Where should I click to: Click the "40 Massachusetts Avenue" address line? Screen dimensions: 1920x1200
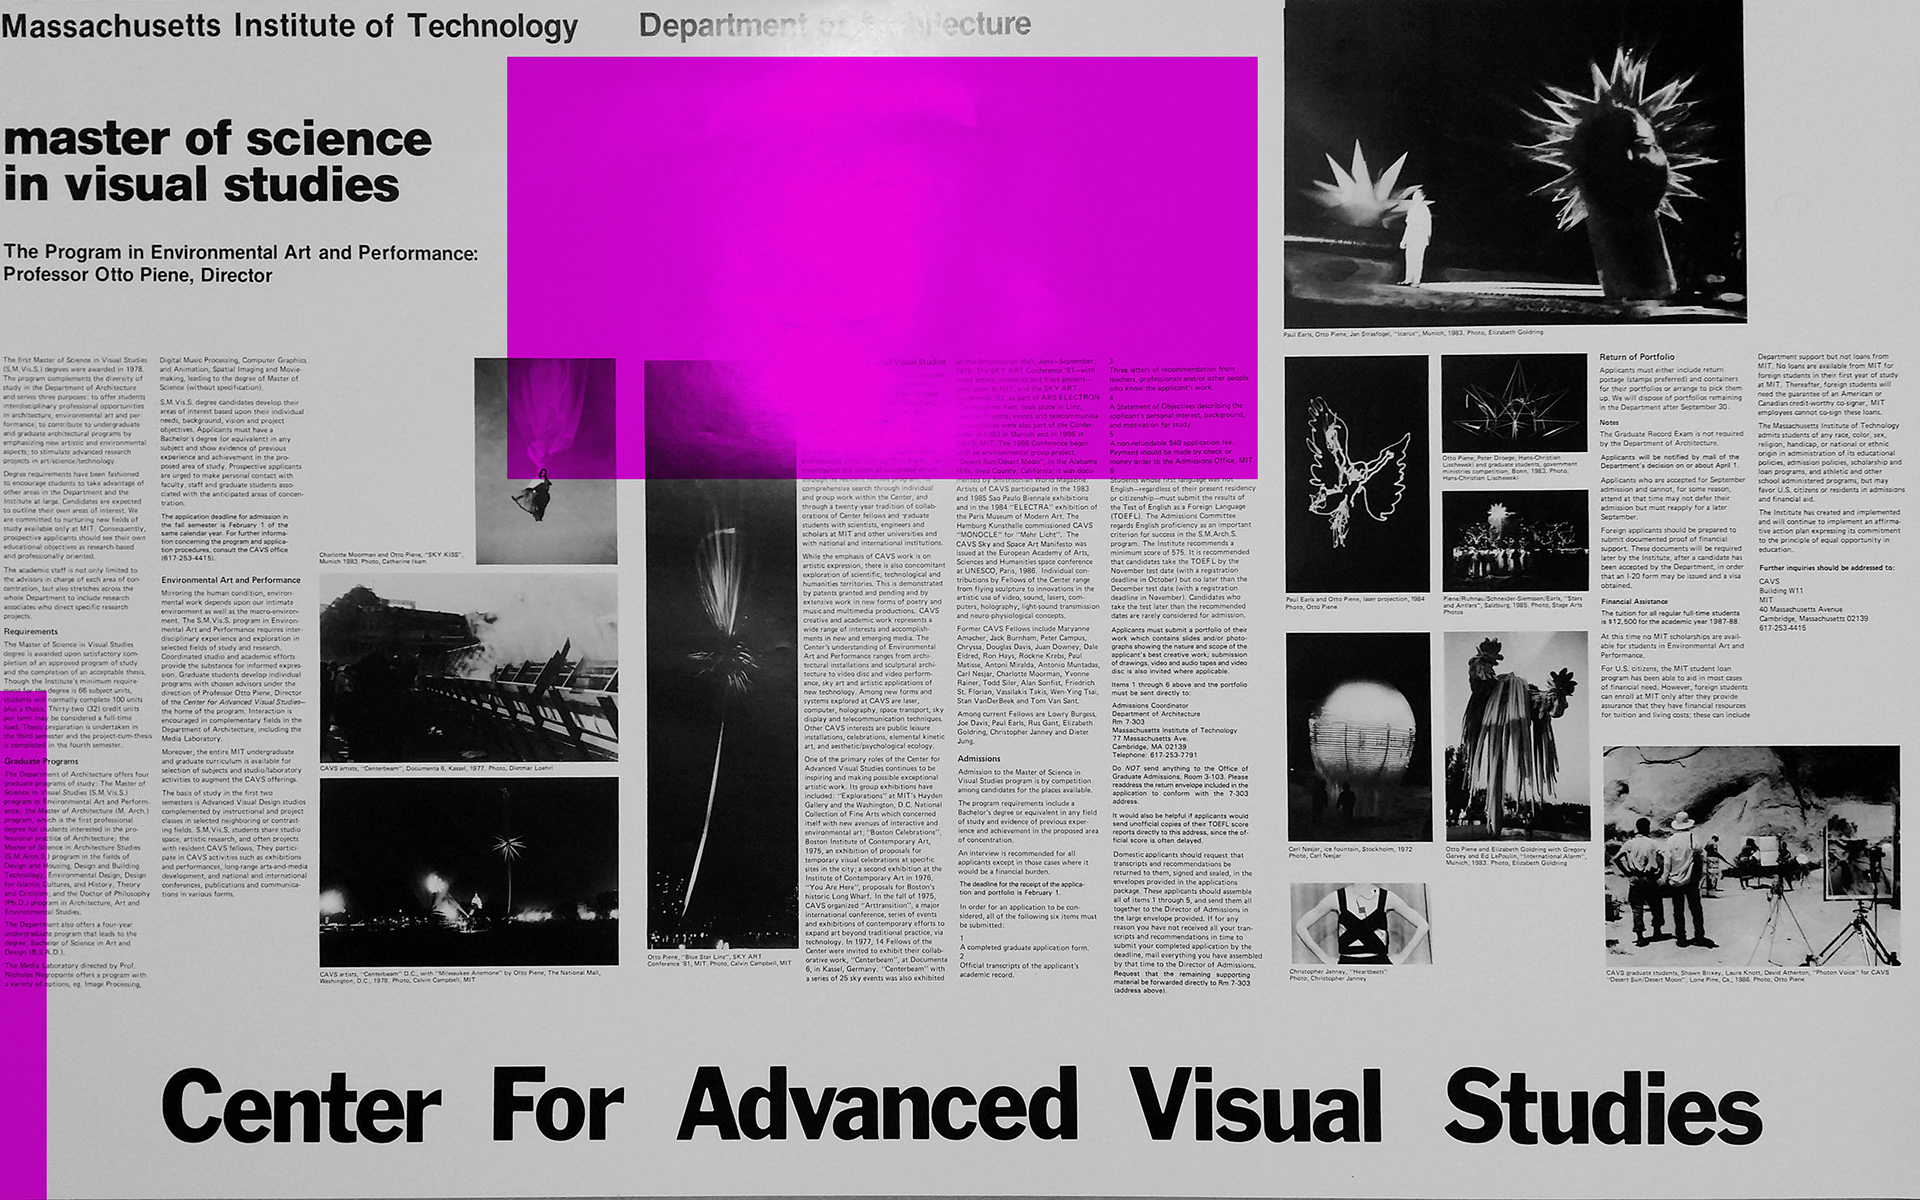1800,609
